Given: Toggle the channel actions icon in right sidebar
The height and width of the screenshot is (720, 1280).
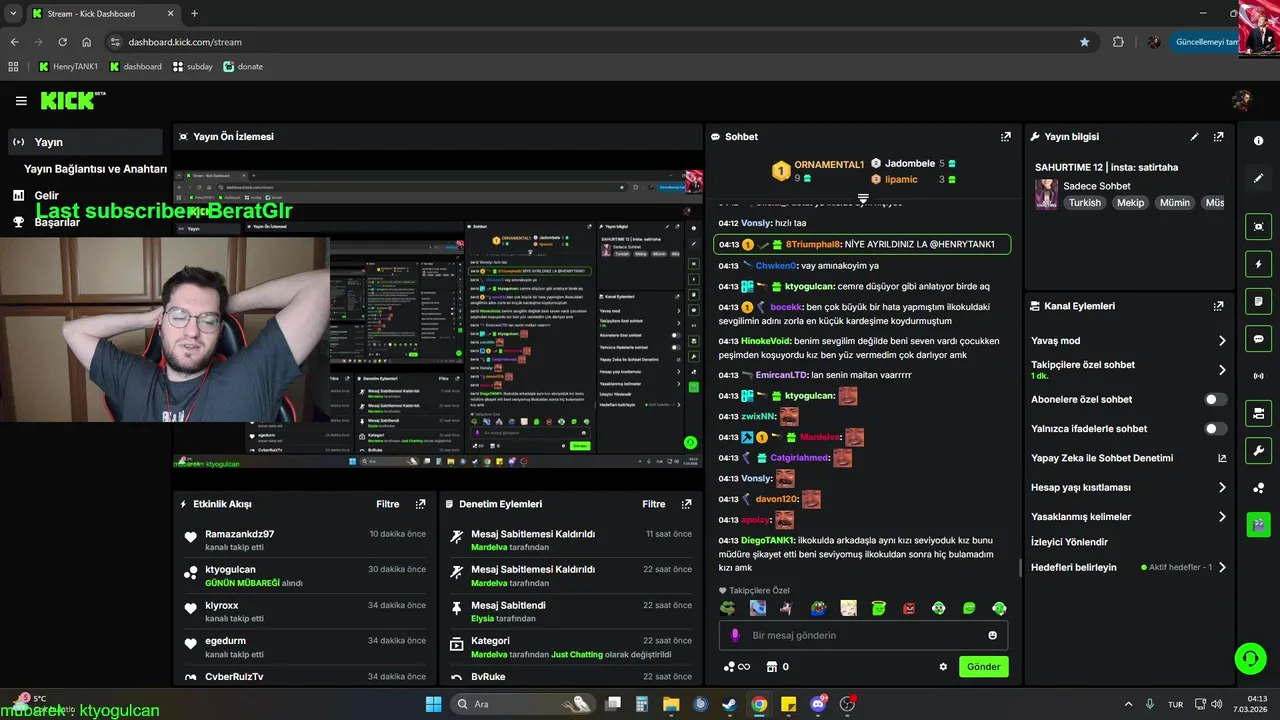Looking at the screenshot, I should click(x=1258, y=413).
